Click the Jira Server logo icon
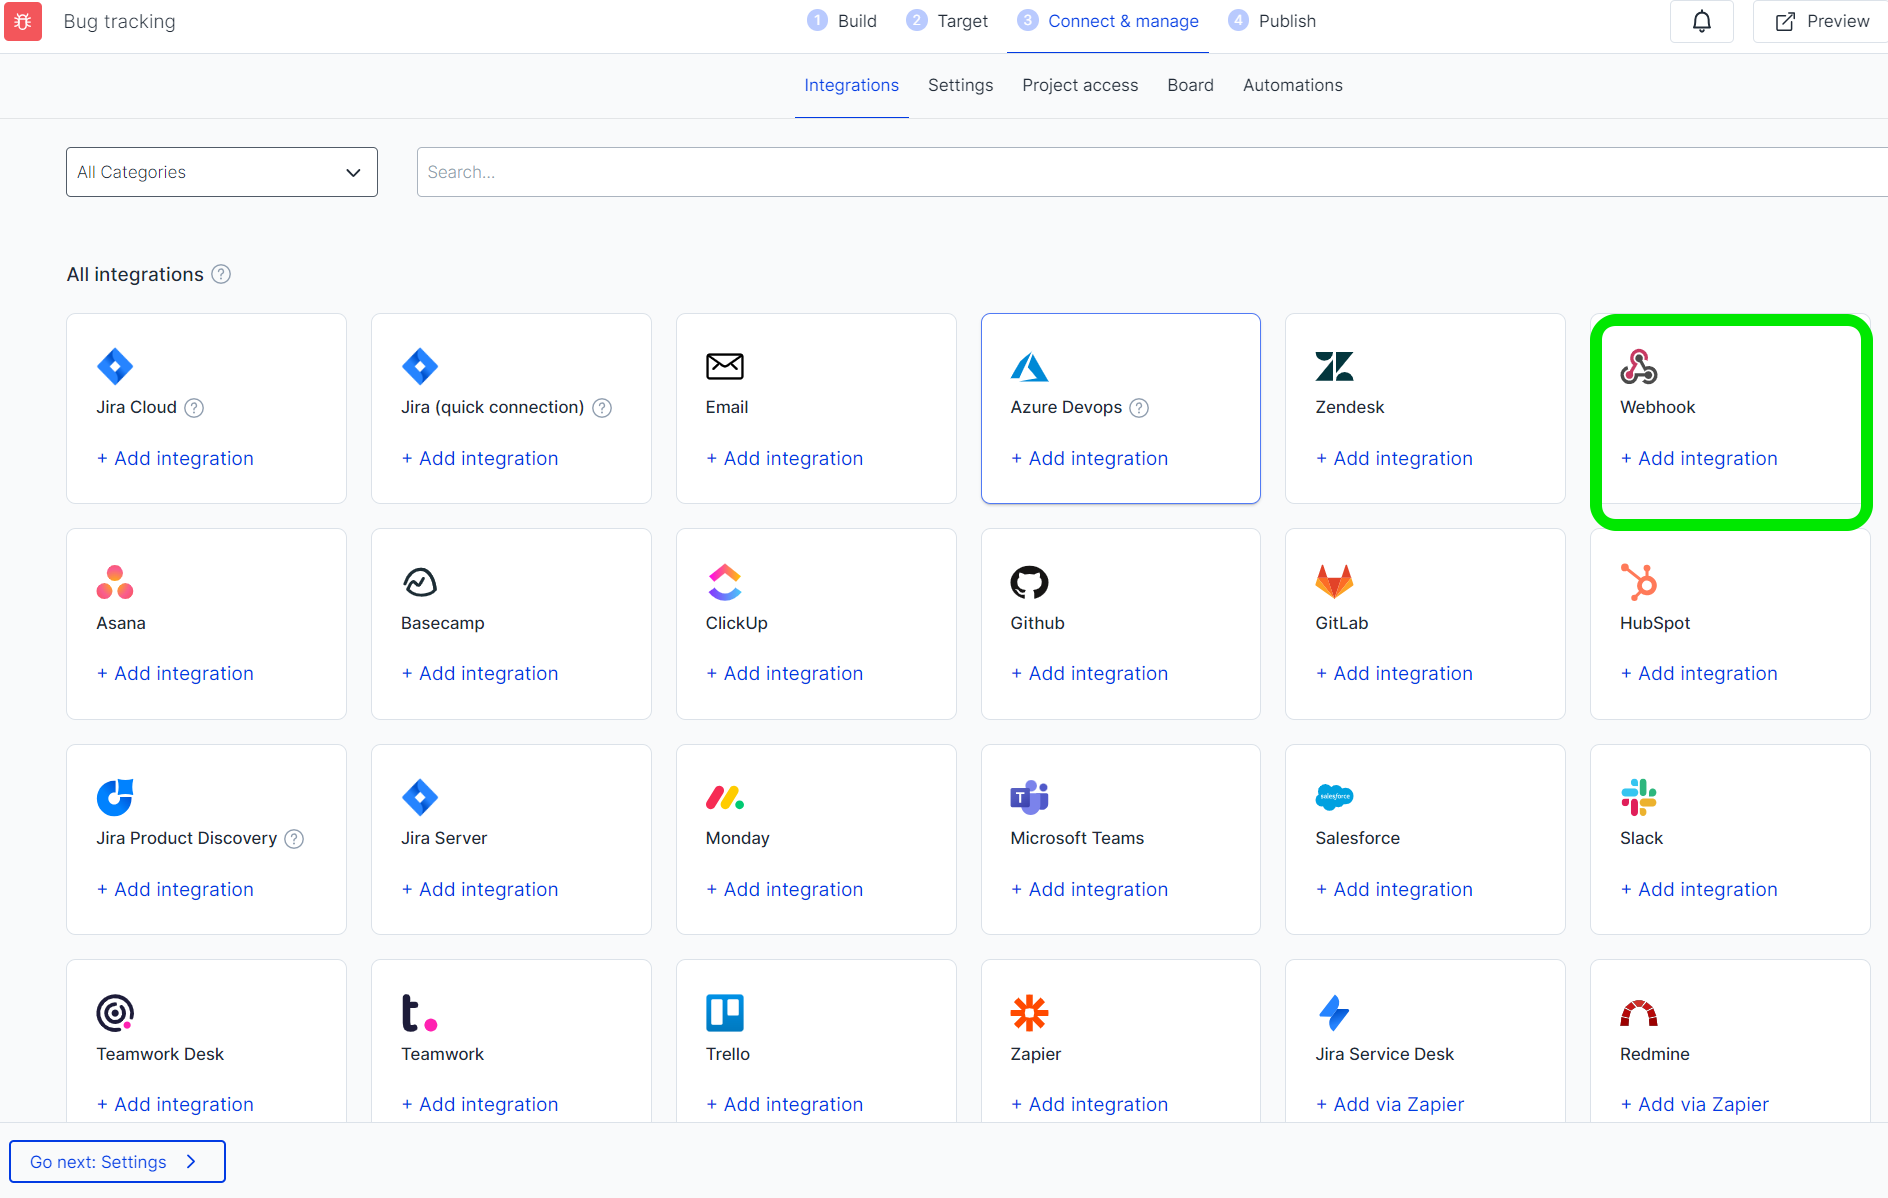The height and width of the screenshot is (1198, 1888). tap(420, 797)
